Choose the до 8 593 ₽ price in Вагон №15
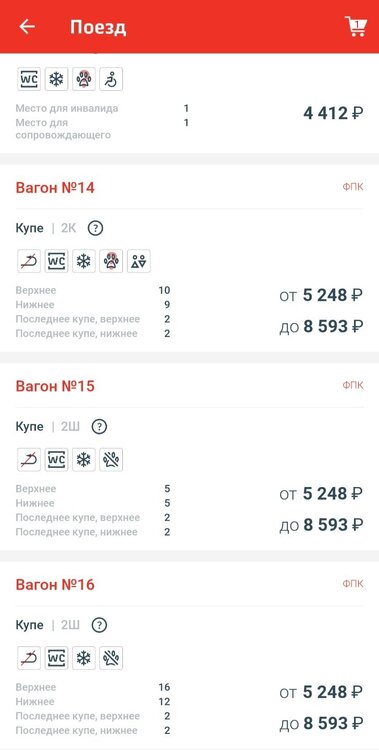Image resolution: width=379 pixels, height=750 pixels. click(321, 525)
